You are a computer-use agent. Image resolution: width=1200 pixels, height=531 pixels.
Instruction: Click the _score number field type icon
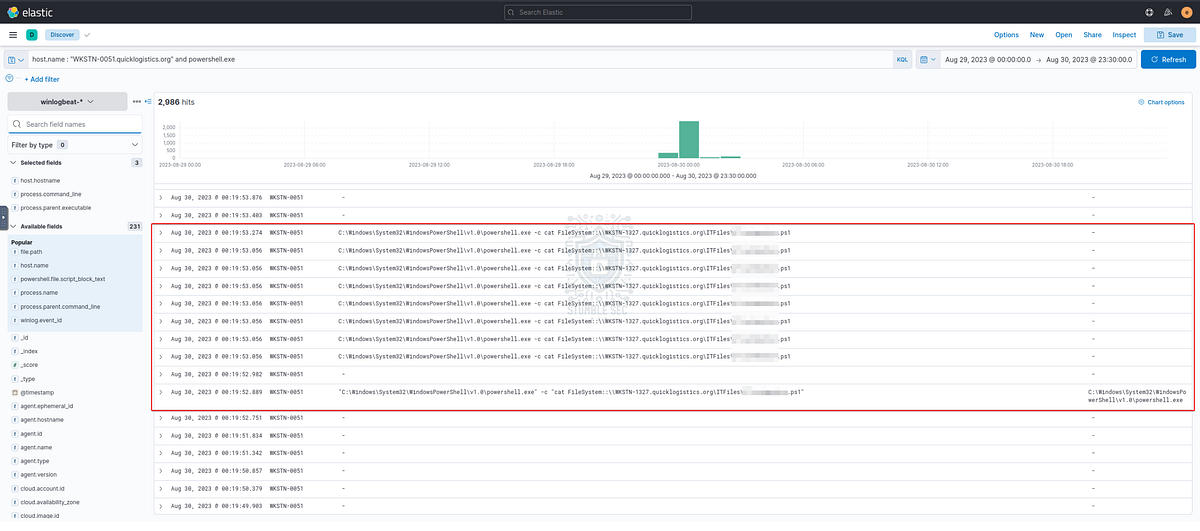pos(14,366)
